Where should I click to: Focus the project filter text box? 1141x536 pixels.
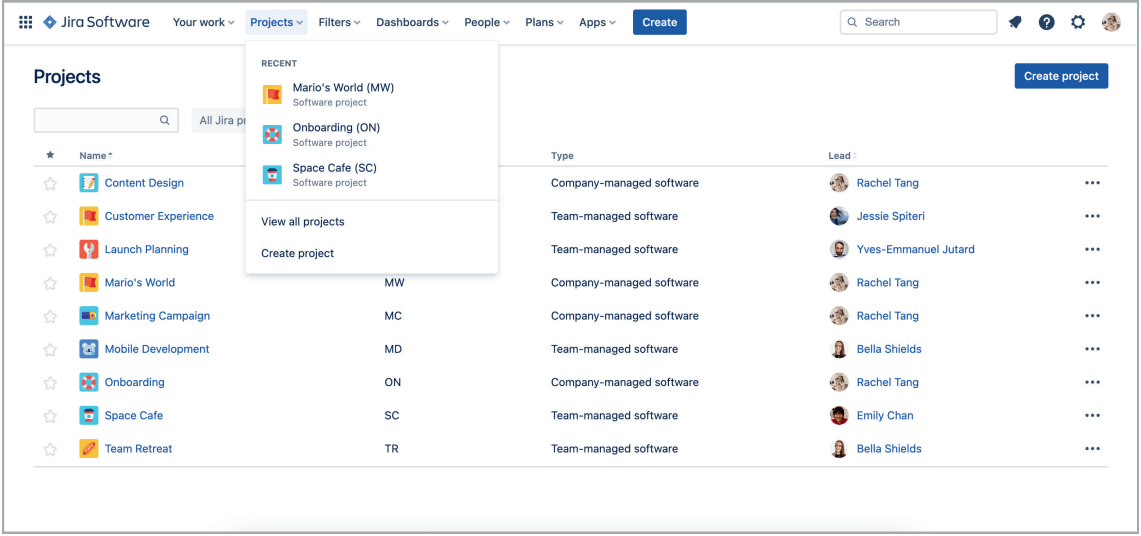[x=106, y=121]
